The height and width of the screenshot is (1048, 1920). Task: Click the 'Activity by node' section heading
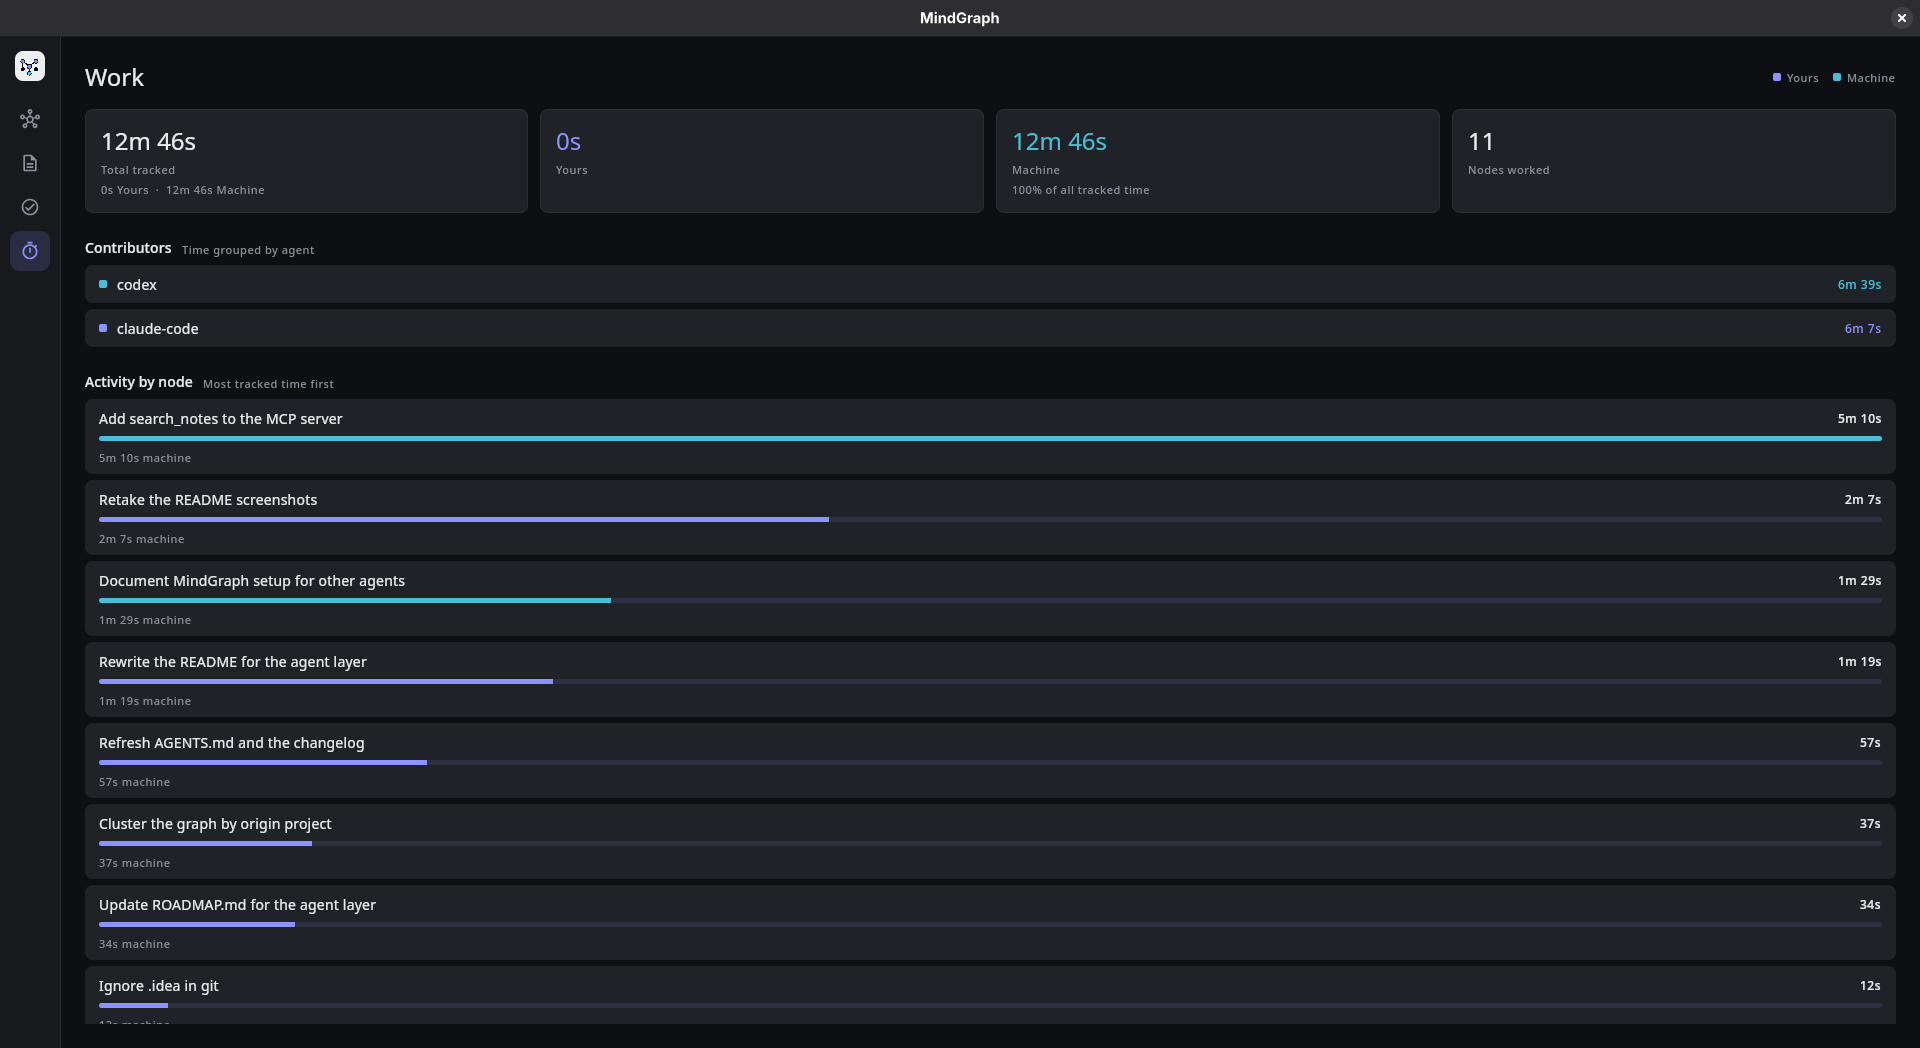coord(138,382)
